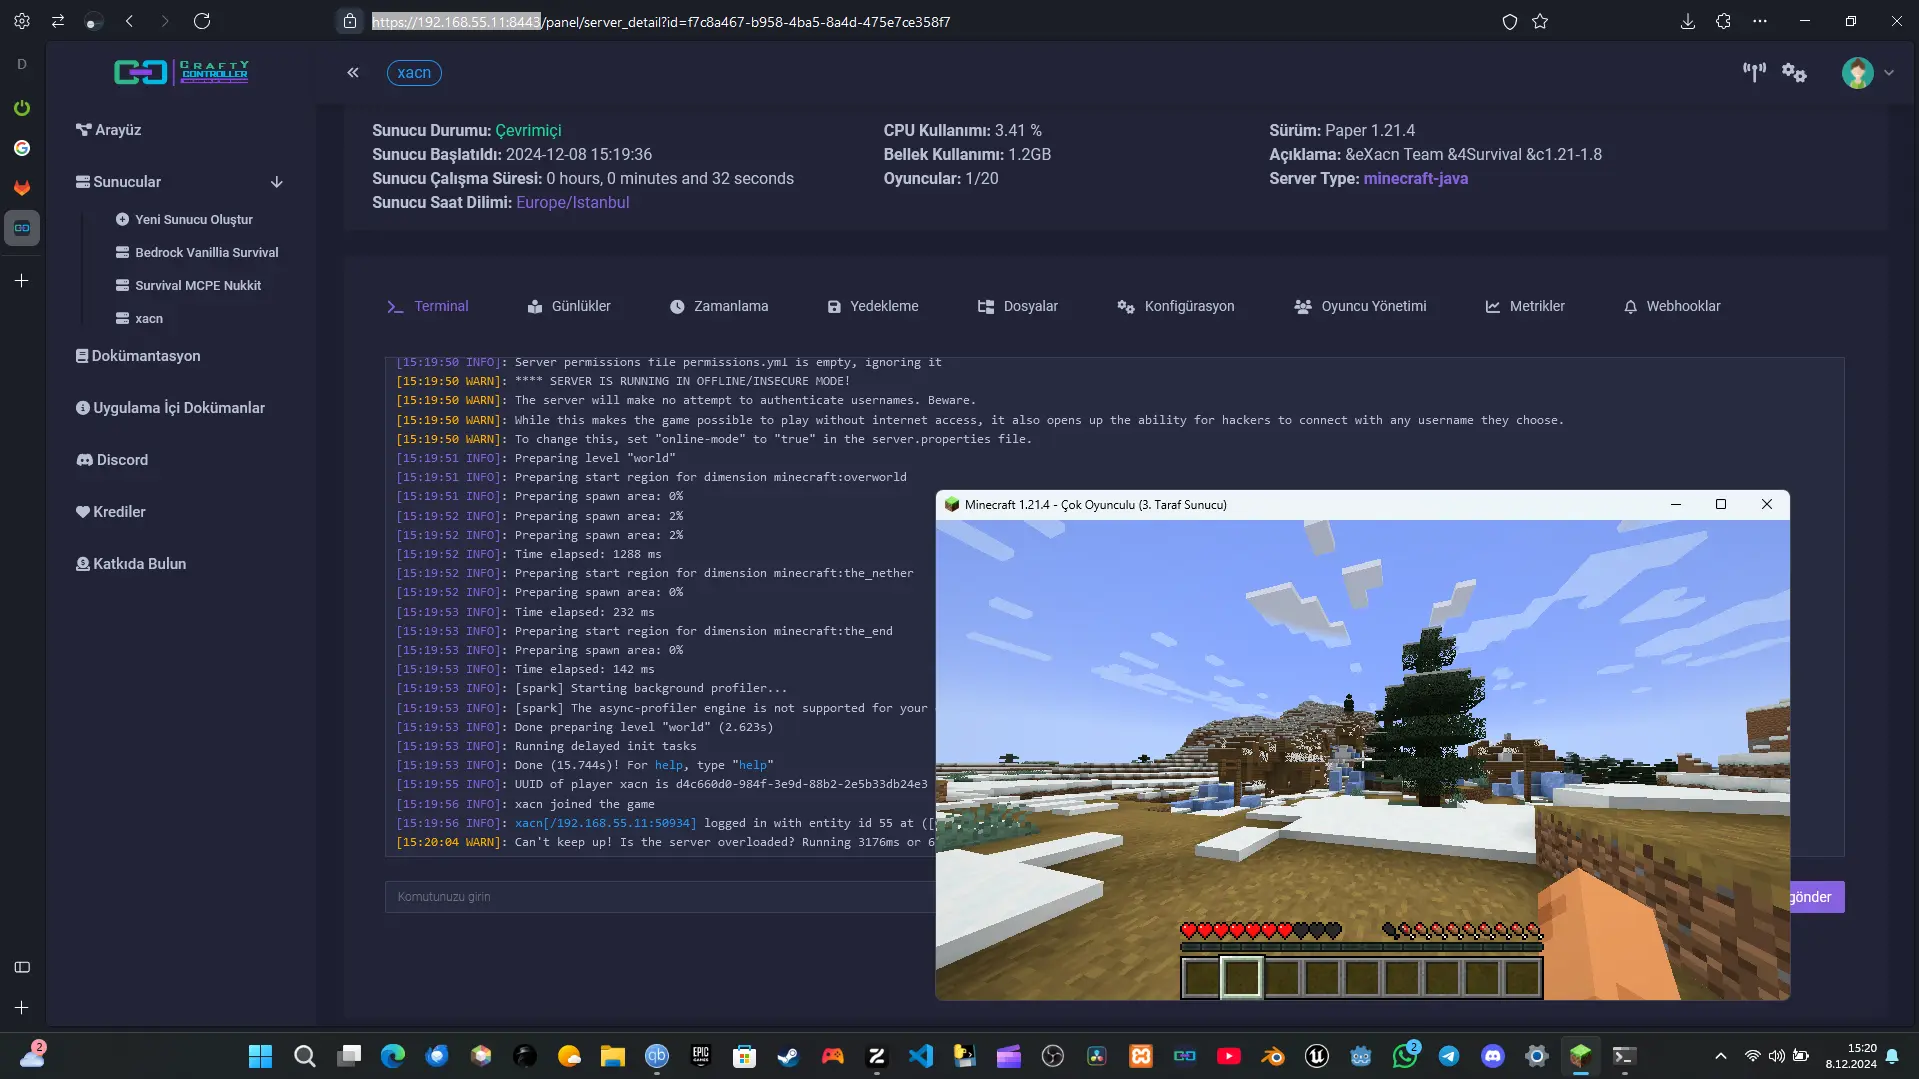The width and height of the screenshot is (1919, 1079).
Task: Click the Crafty Controller logo
Action: [x=181, y=72]
